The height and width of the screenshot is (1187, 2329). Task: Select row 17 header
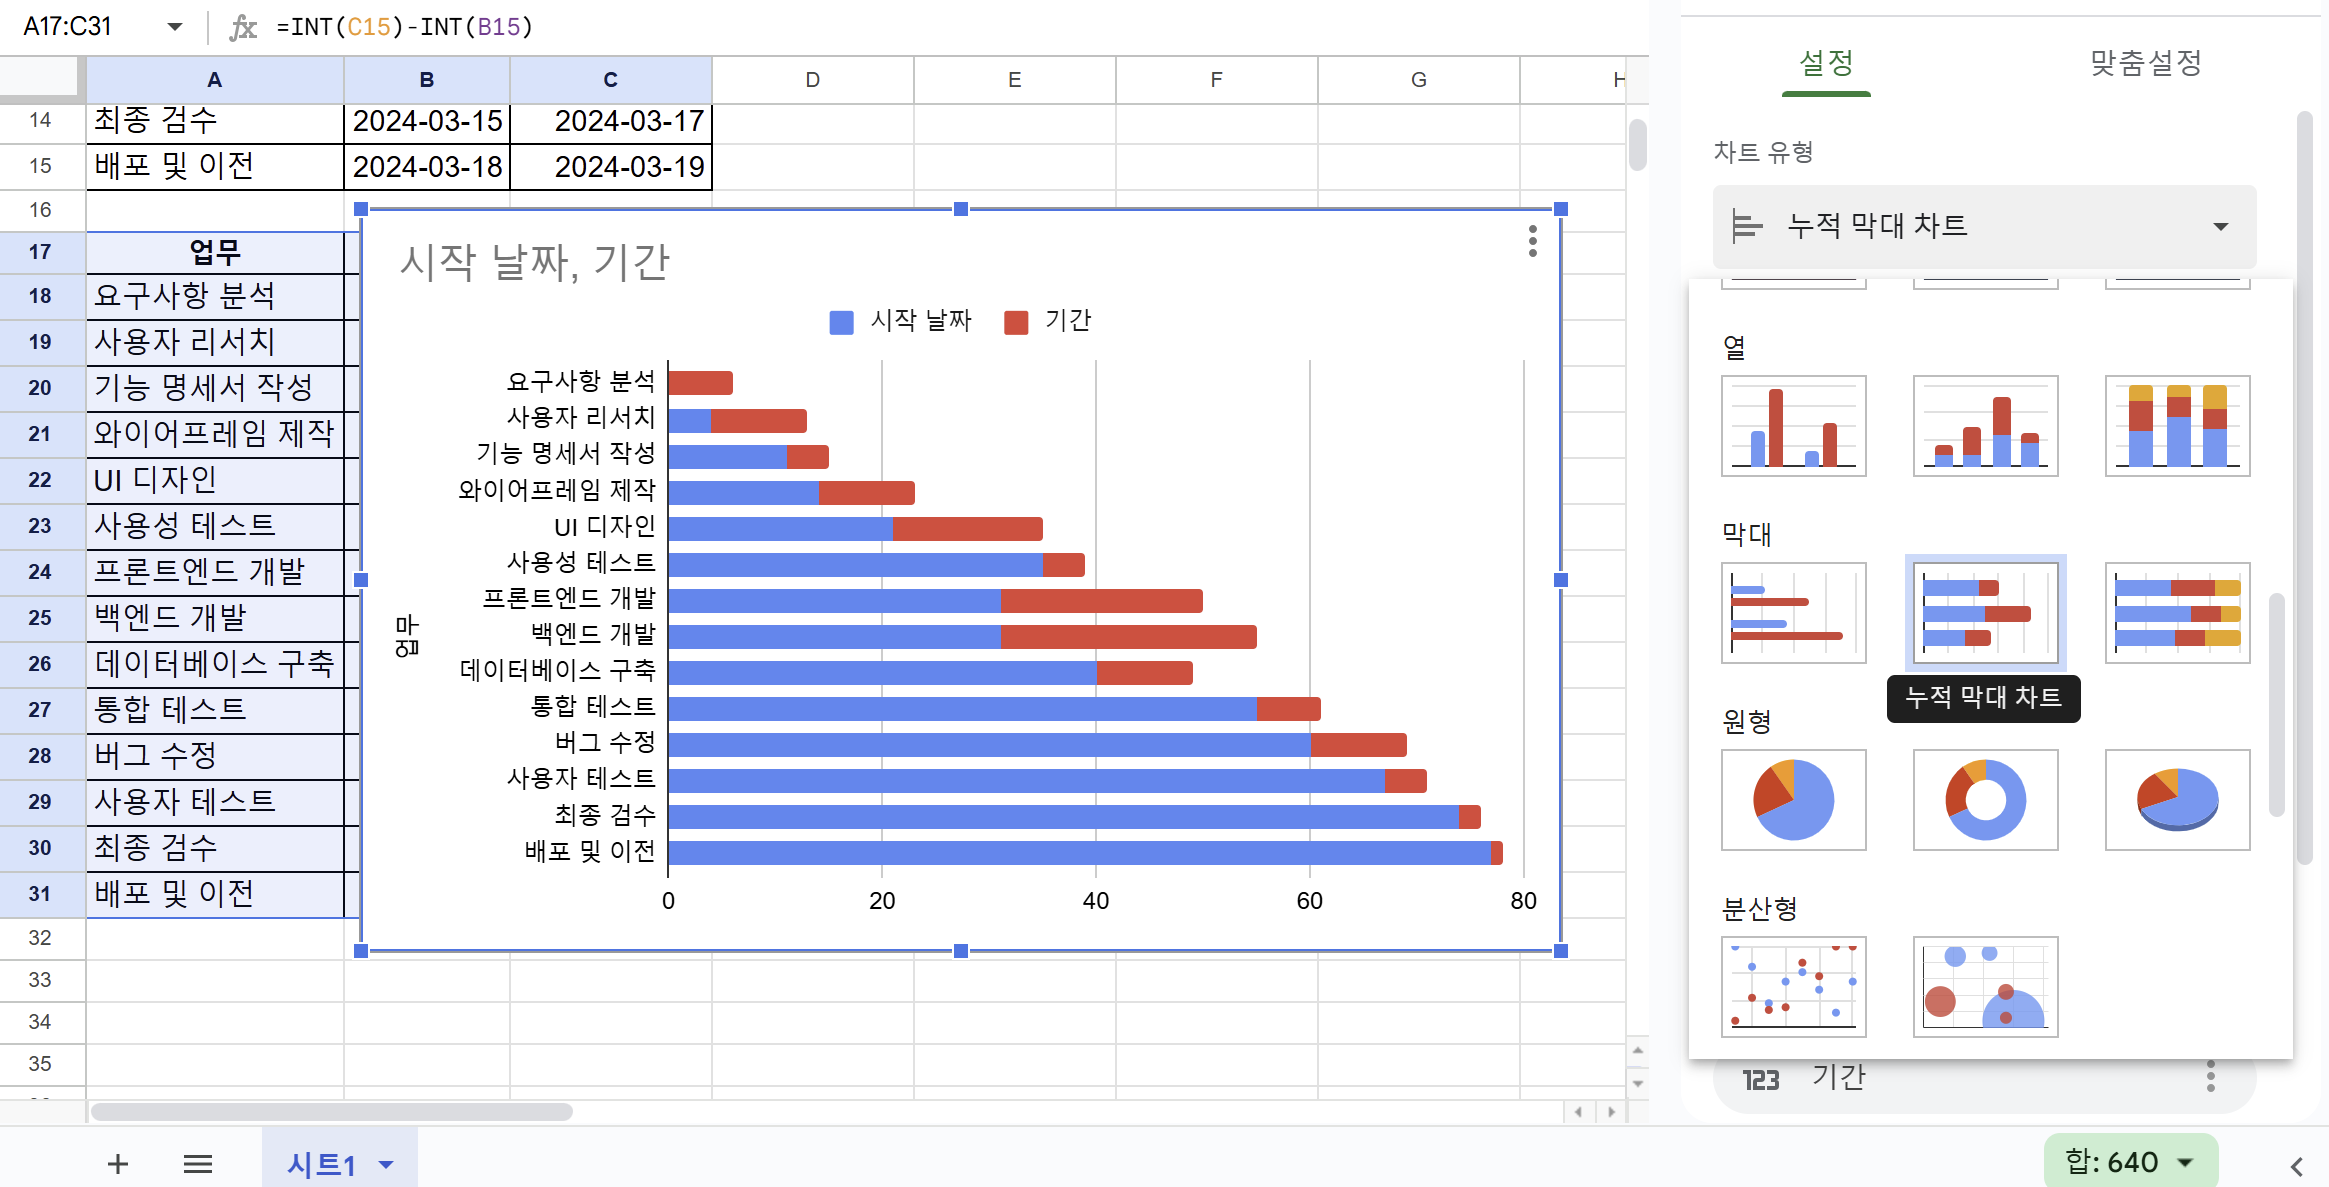coord(41,252)
